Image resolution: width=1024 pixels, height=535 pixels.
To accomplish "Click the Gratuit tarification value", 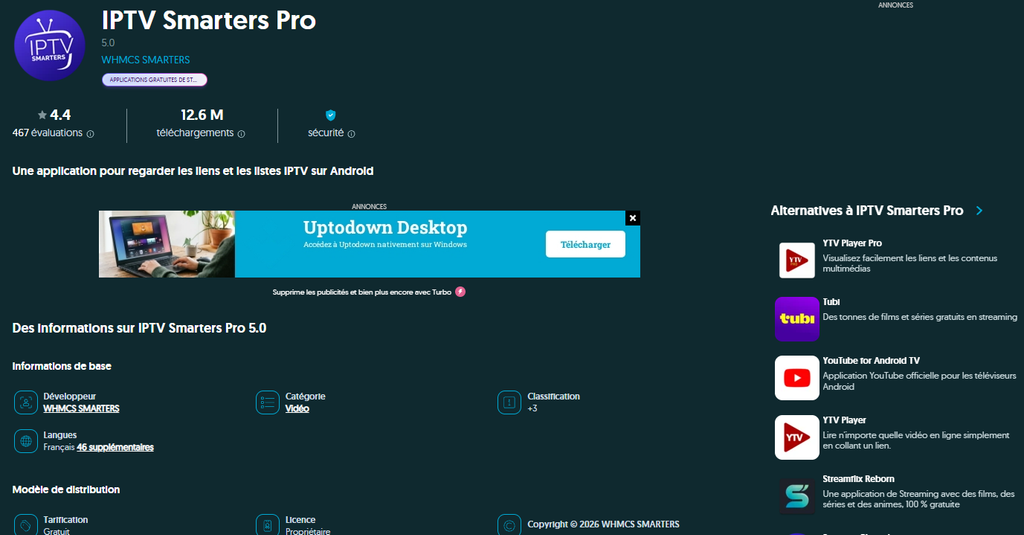I will pos(56,531).
